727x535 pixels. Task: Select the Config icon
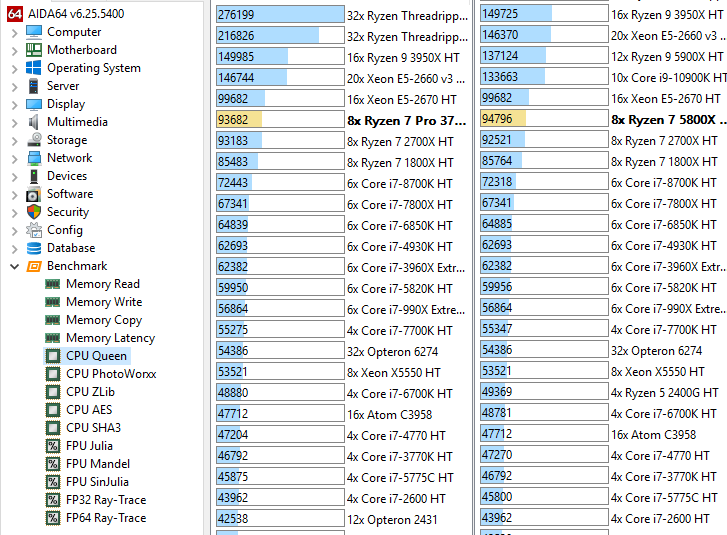pos(34,230)
